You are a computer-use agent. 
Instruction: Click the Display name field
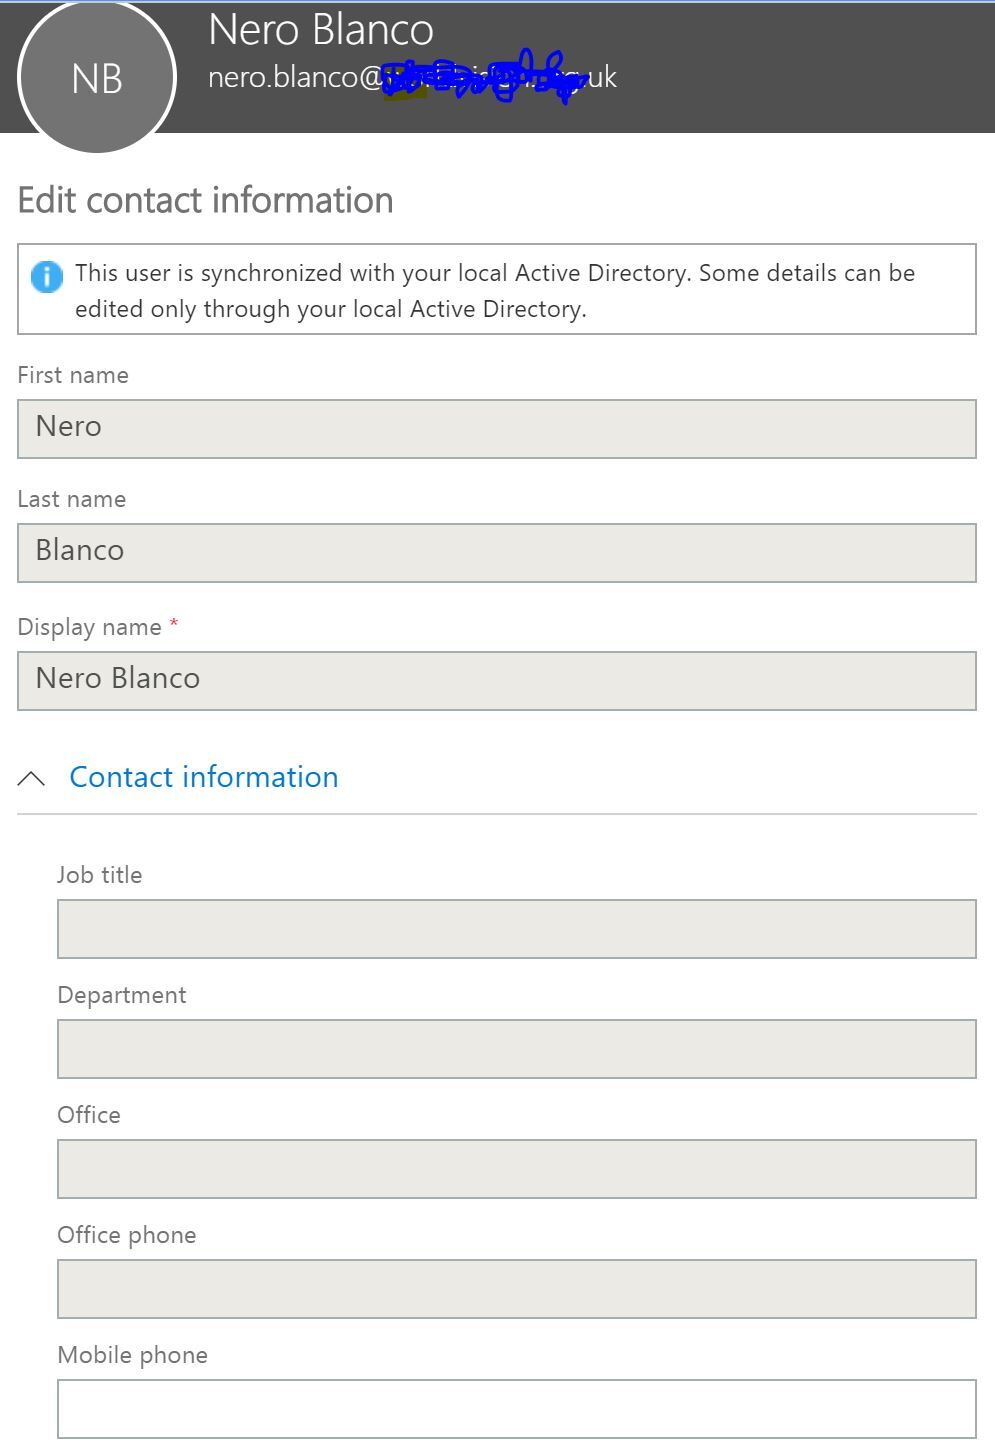click(497, 681)
